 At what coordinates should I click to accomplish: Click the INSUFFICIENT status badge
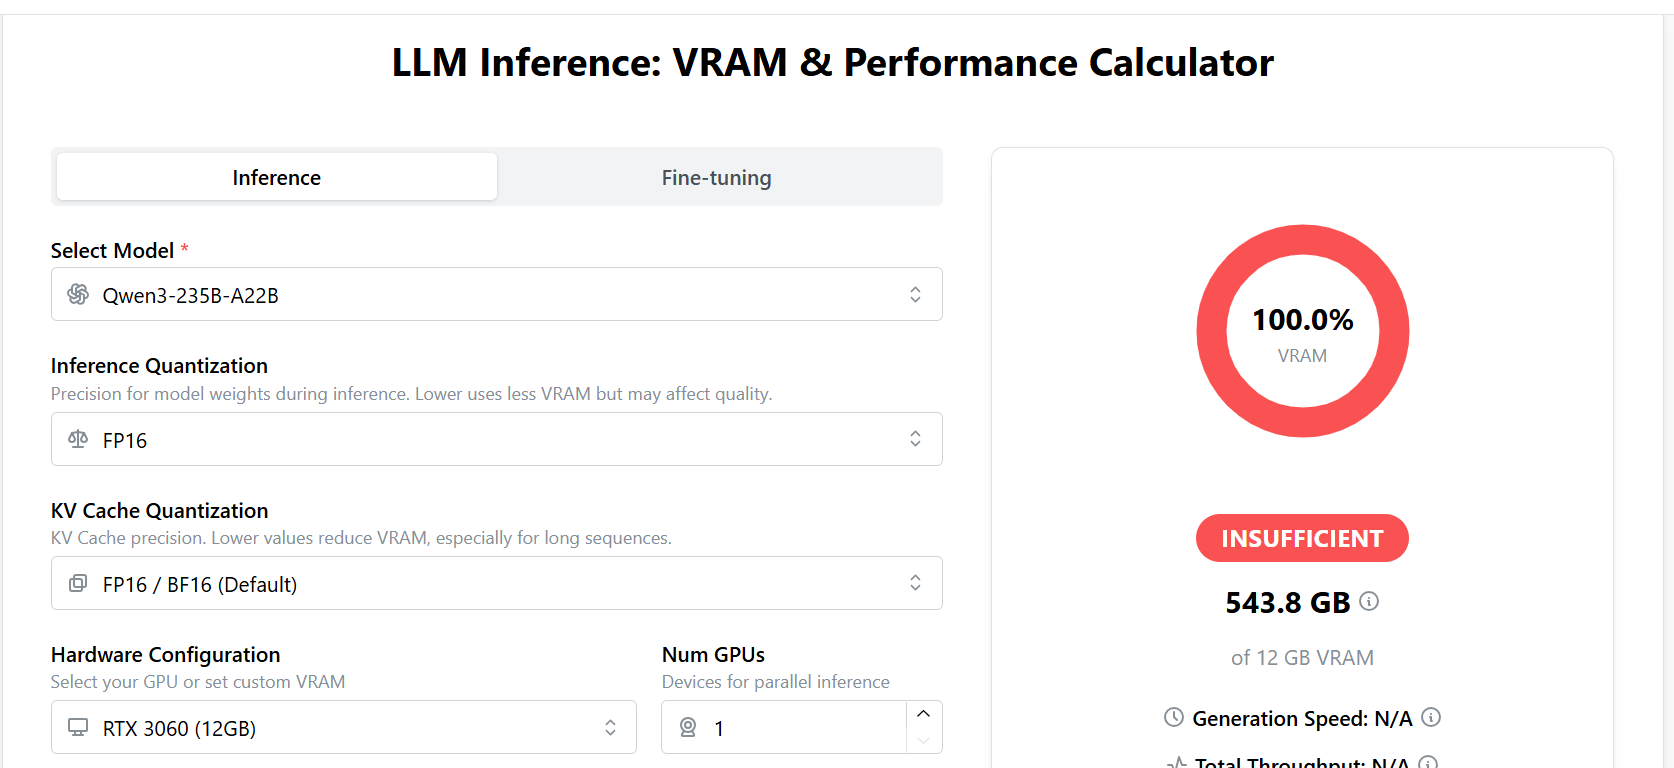coord(1302,538)
